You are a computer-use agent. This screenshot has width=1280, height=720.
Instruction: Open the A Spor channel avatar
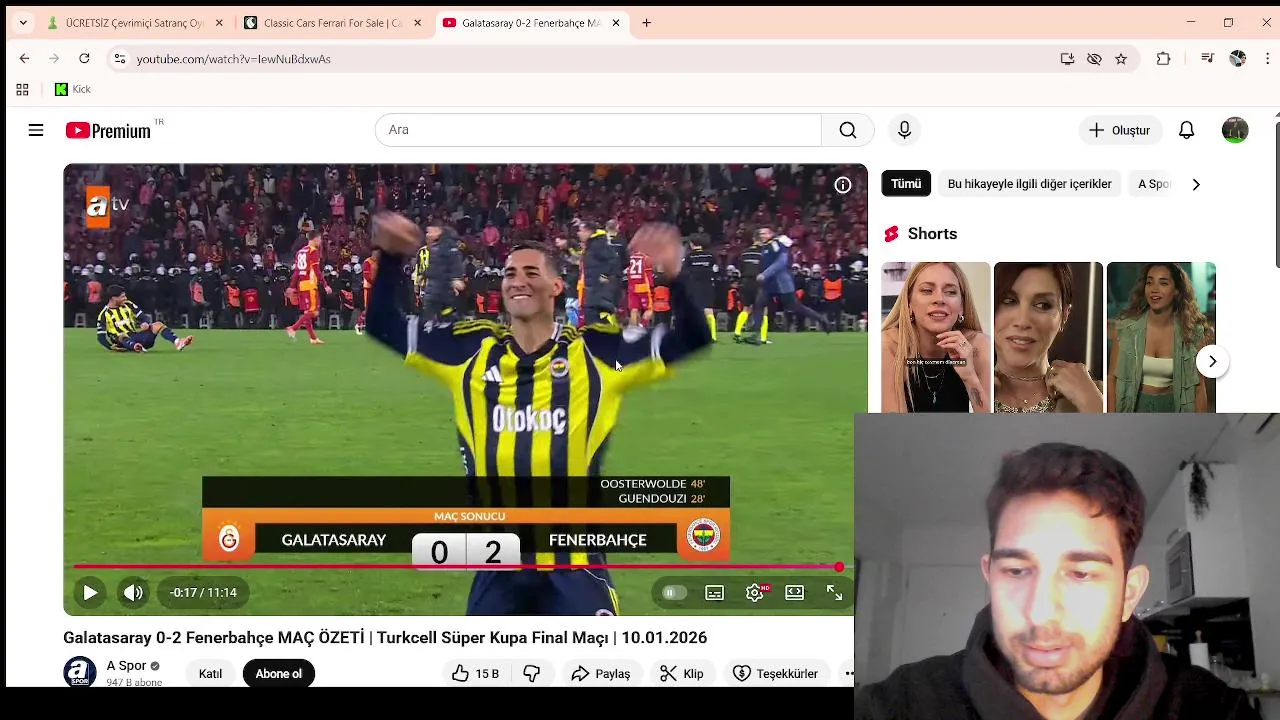click(x=80, y=672)
